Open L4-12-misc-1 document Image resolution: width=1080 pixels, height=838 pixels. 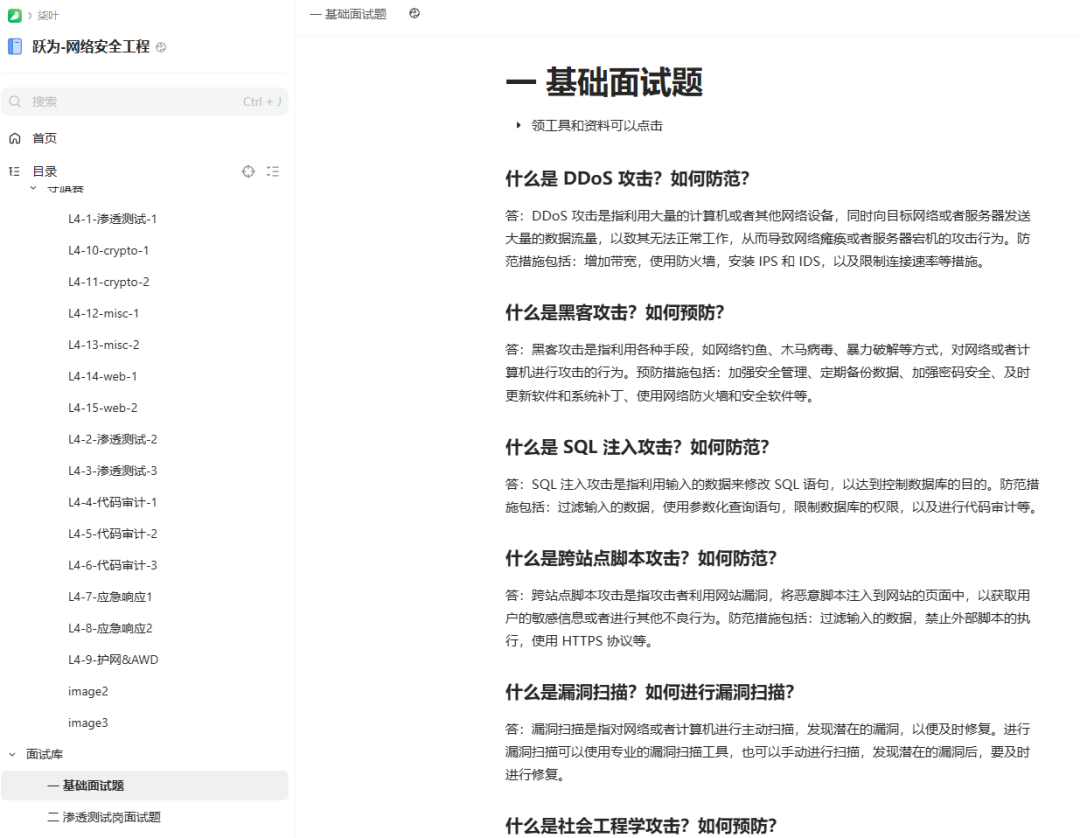(x=103, y=313)
